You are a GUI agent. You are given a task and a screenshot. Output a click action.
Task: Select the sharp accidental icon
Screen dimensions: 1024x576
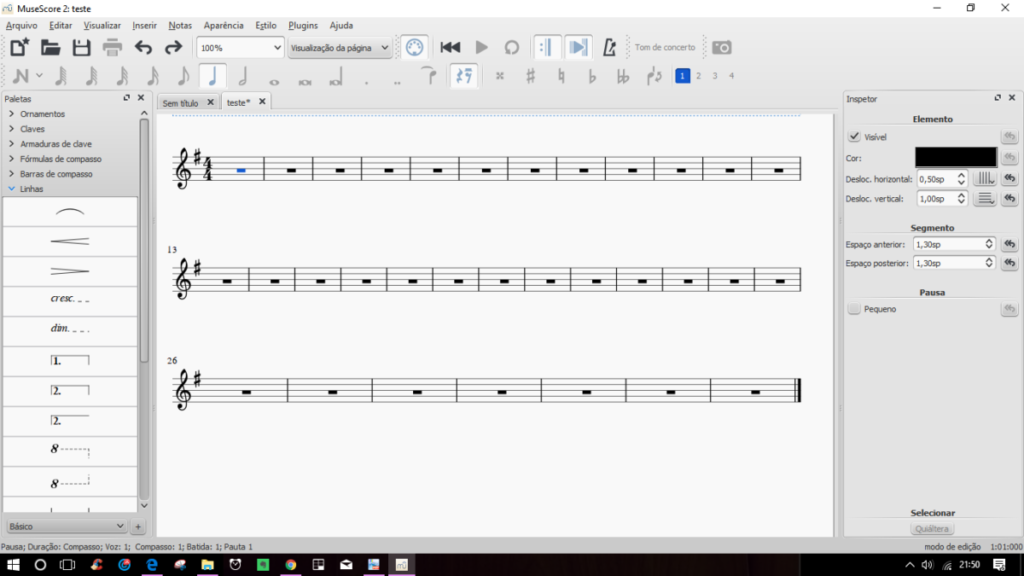530,76
